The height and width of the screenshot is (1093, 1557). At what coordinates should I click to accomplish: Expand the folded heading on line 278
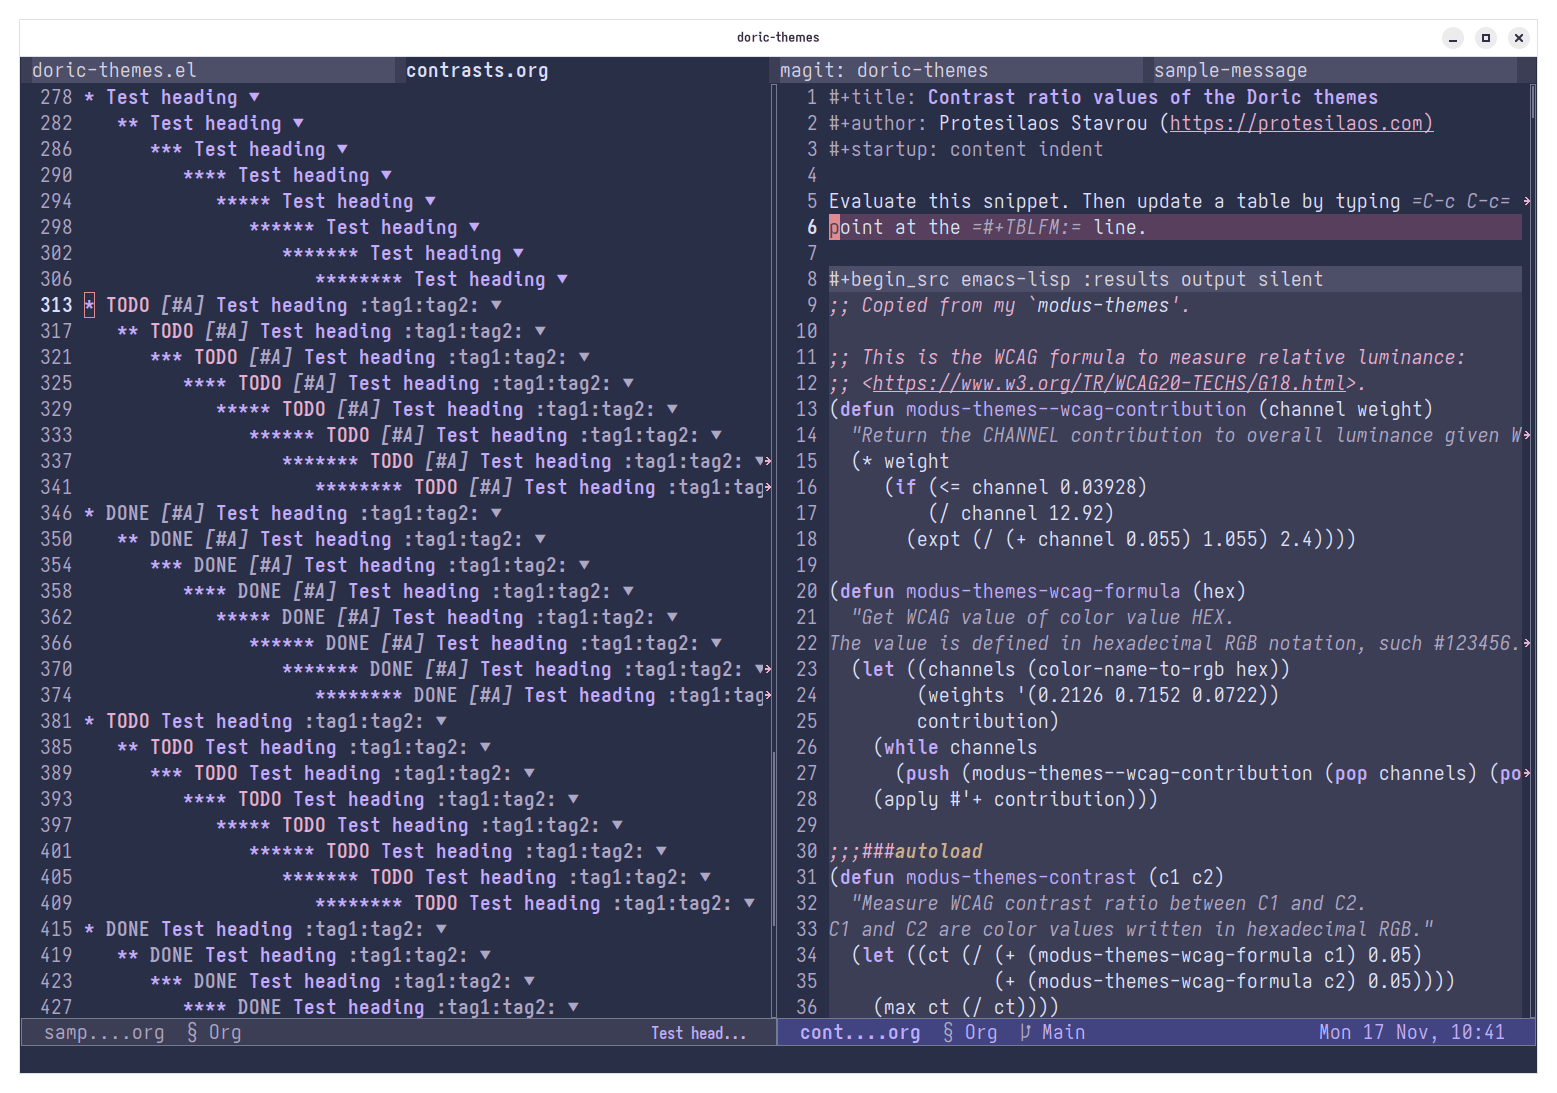pos(254,97)
